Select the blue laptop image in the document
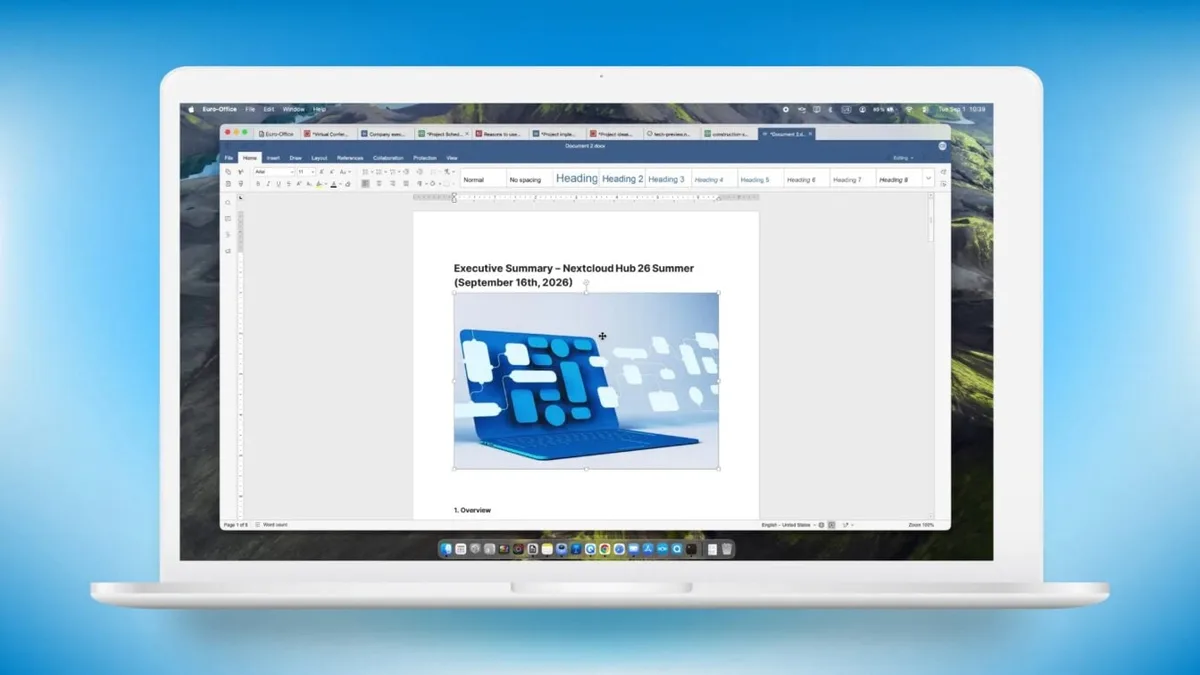1200x675 pixels. pos(586,380)
